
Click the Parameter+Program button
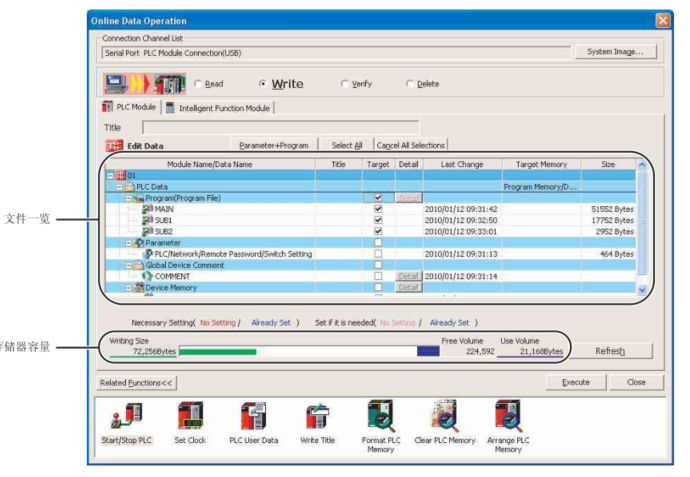click(x=274, y=145)
